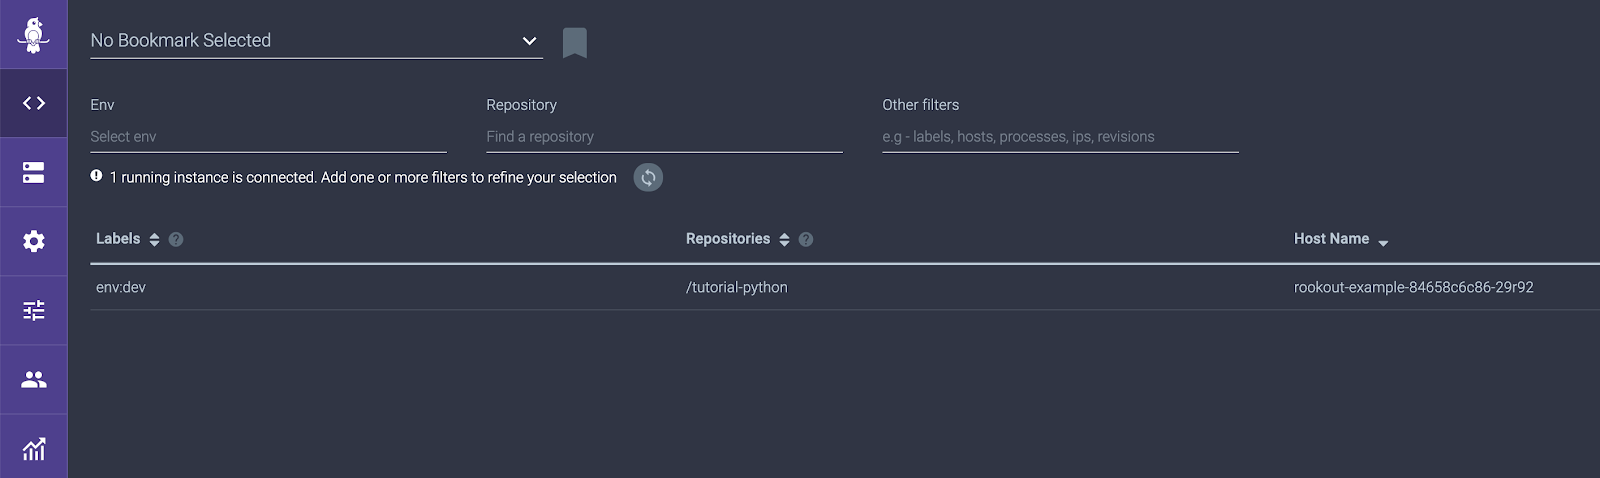Viewport: 1600px width, 478px height.
Task: Open the tuning sliders sidebar icon
Action: (x=34, y=310)
